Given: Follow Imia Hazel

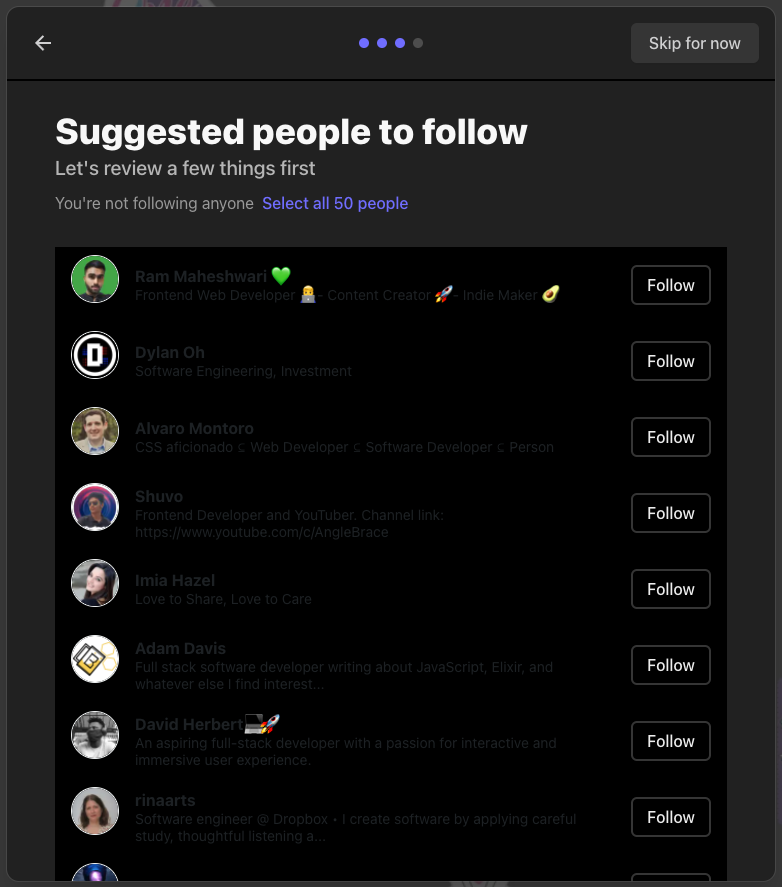Looking at the screenshot, I should (670, 589).
